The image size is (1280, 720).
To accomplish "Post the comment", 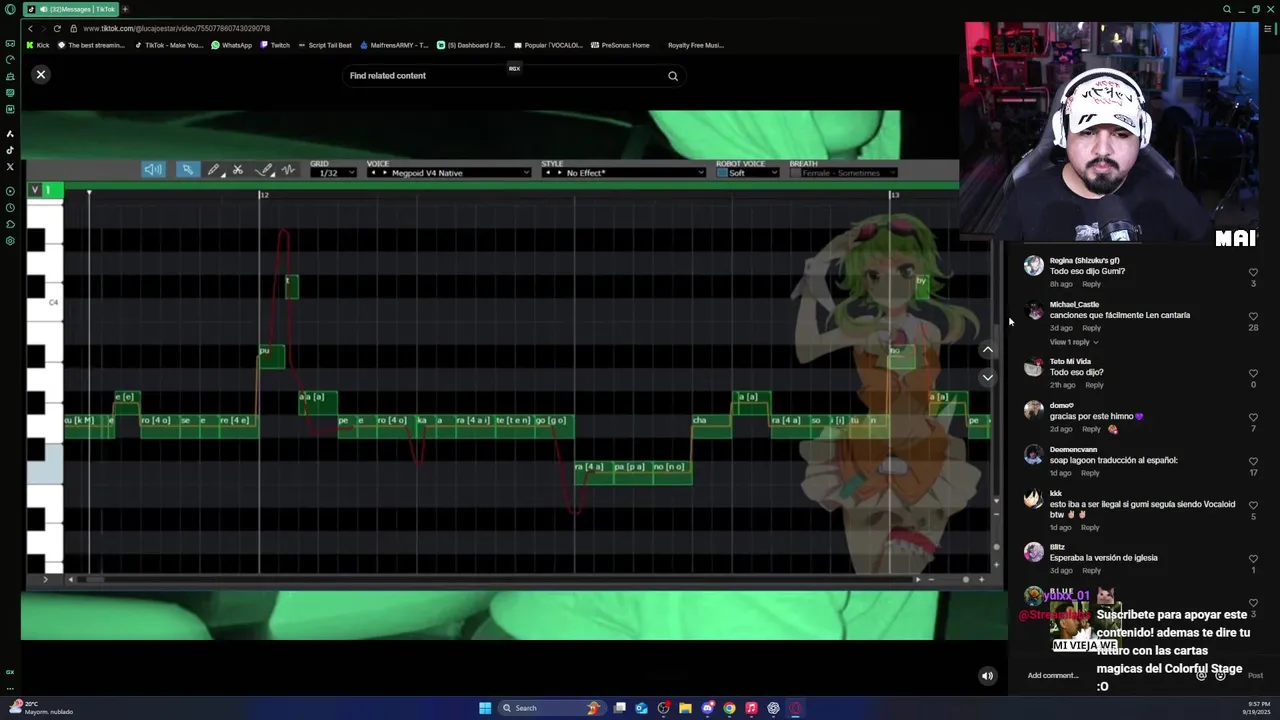I will (1255, 676).
